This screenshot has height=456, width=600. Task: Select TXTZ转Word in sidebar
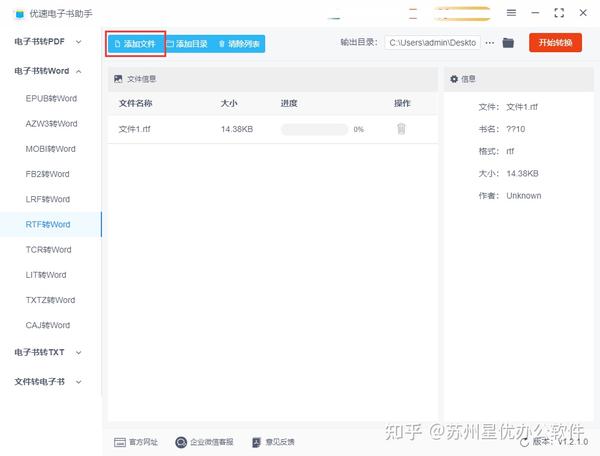click(x=50, y=300)
